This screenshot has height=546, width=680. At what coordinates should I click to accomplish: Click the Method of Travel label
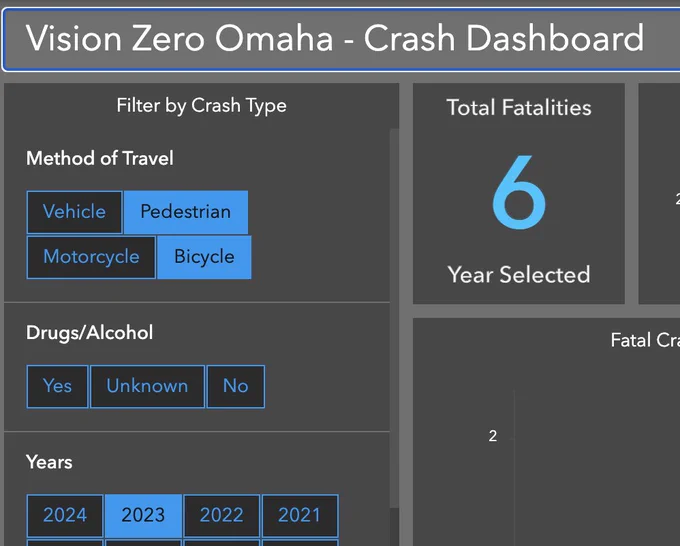[x=100, y=158]
